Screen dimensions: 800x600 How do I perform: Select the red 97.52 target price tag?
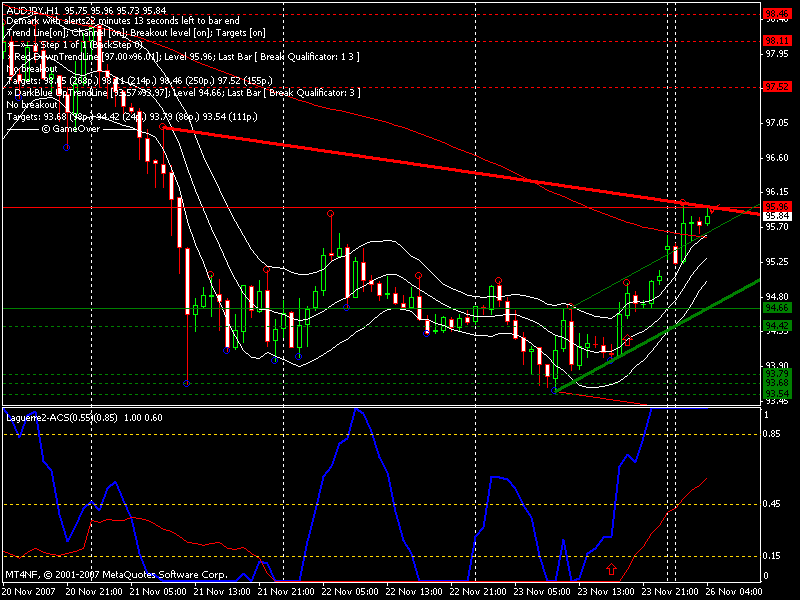[776, 87]
